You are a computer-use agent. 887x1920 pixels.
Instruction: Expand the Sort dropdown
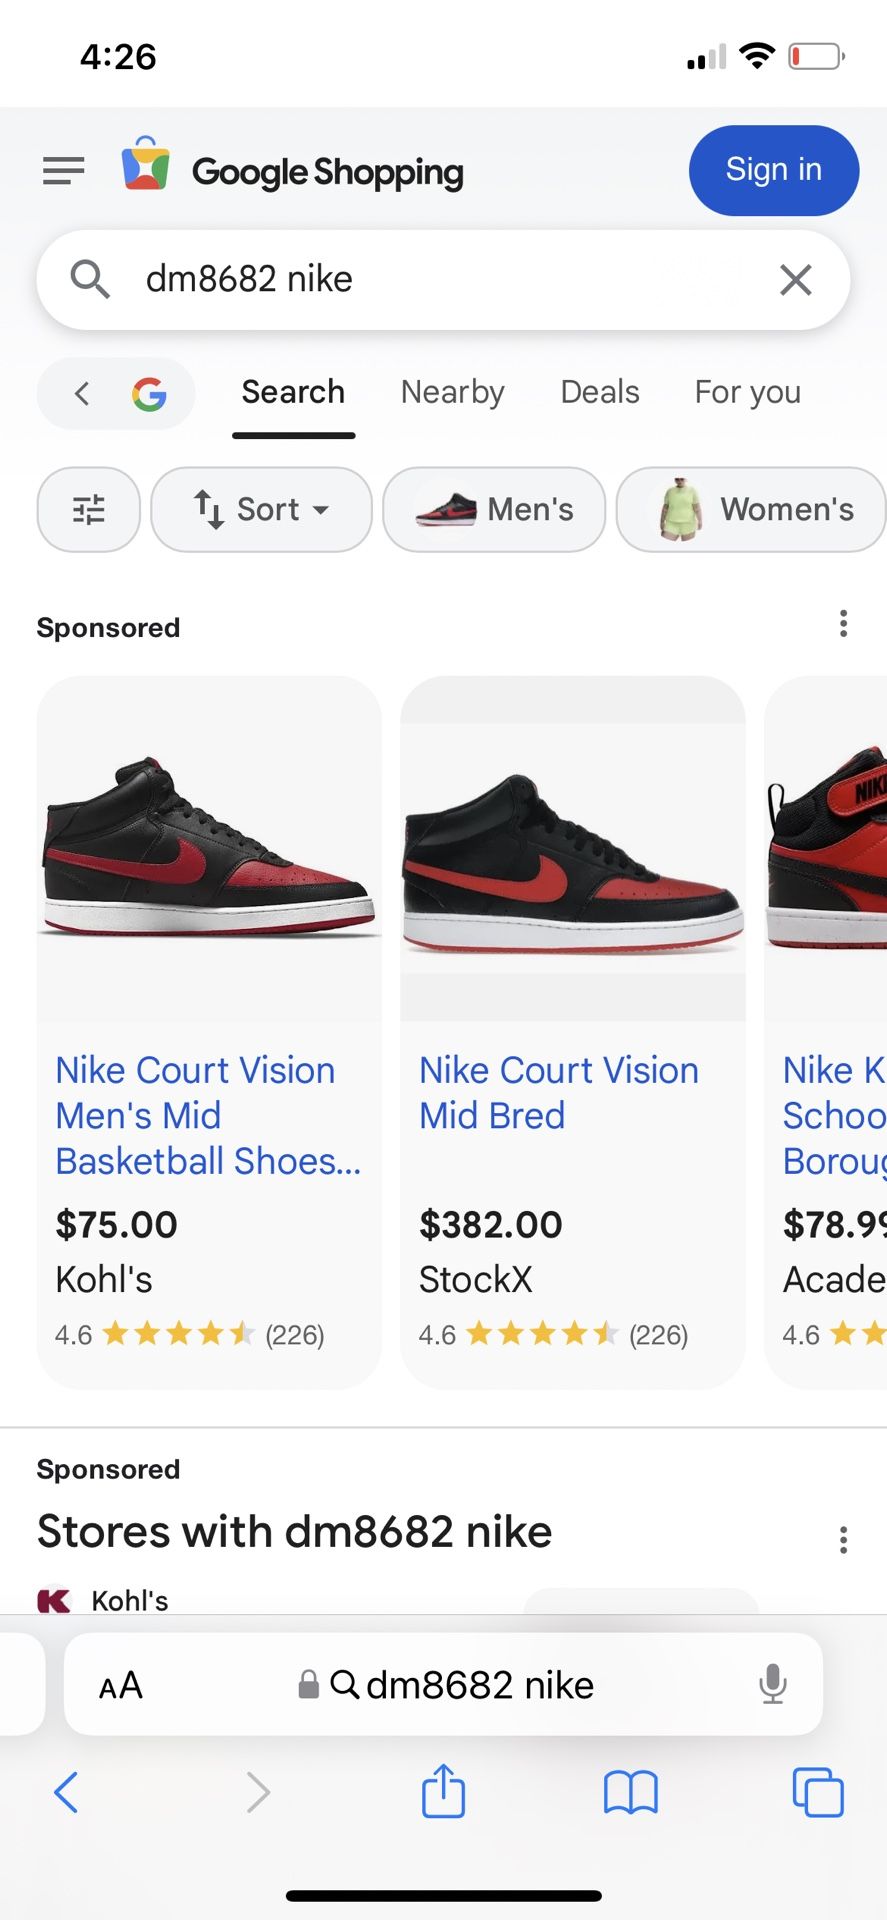click(261, 510)
